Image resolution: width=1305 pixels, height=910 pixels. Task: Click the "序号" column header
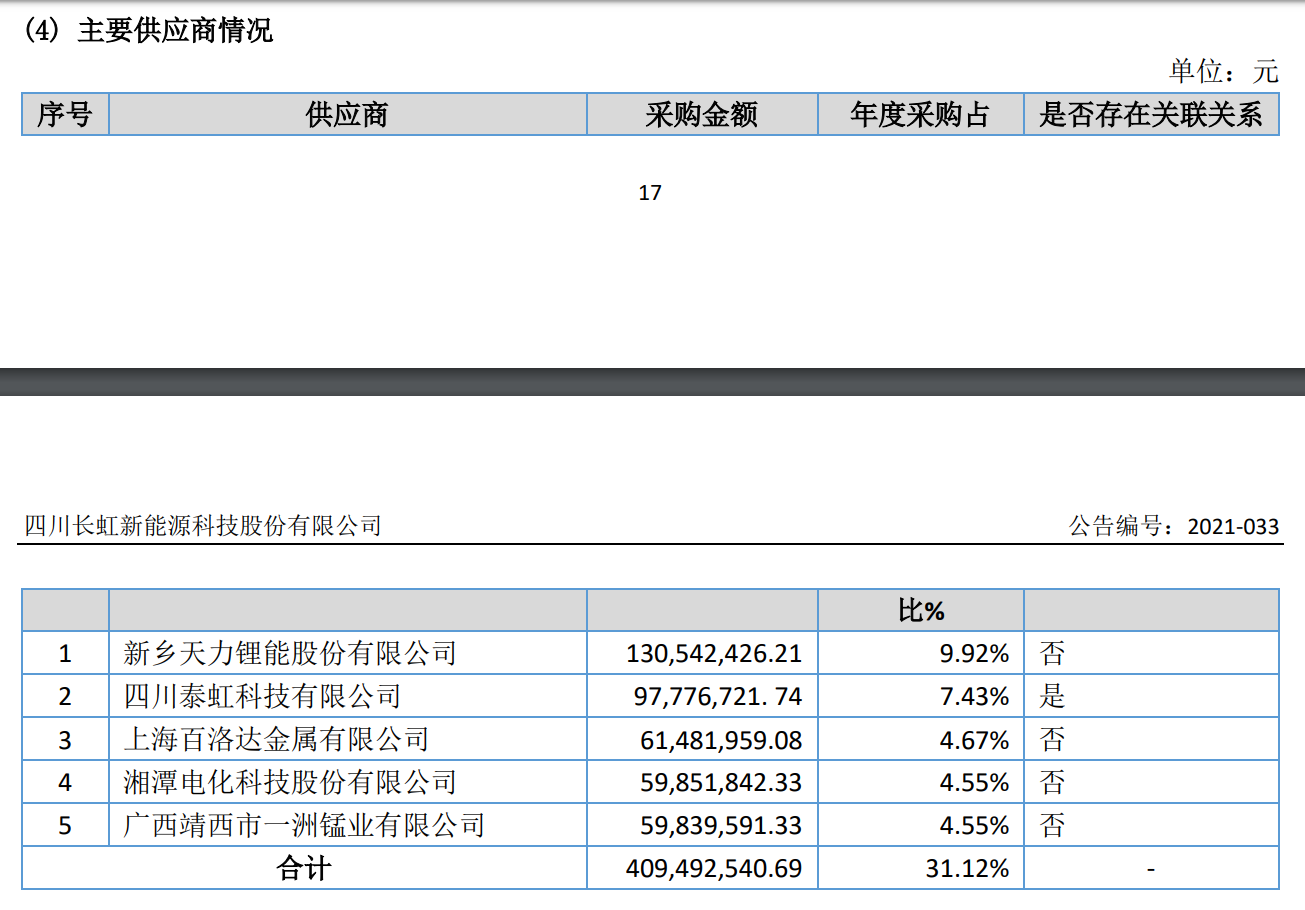click(65, 115)
